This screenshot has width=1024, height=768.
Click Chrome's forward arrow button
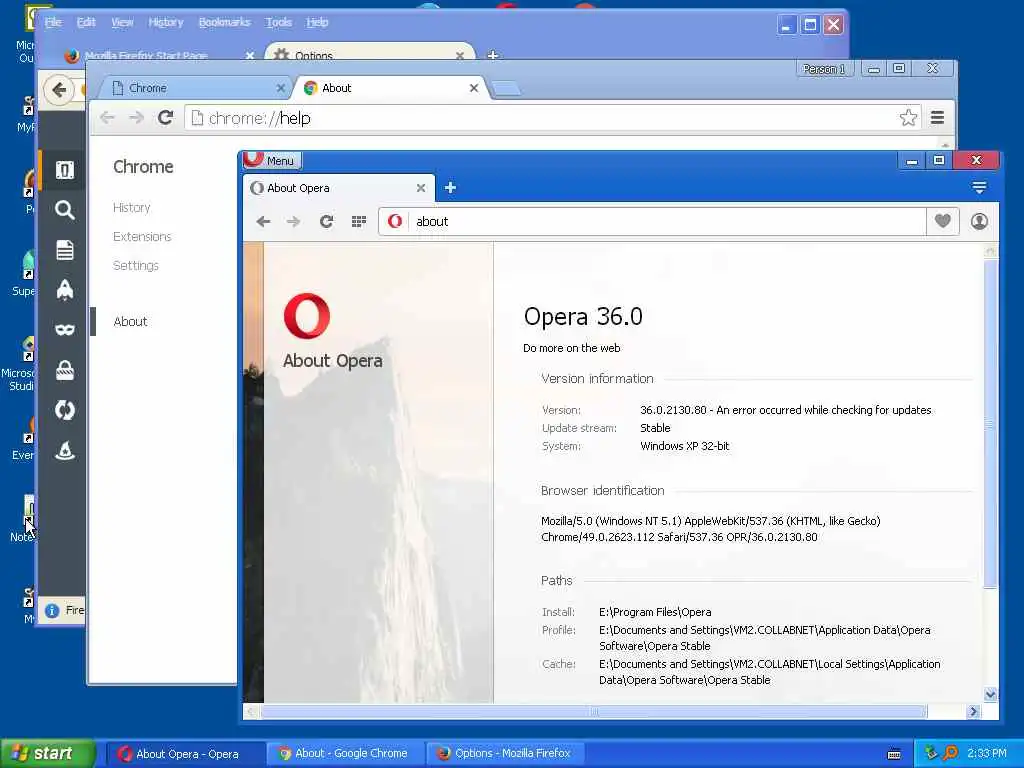(136, 118)
